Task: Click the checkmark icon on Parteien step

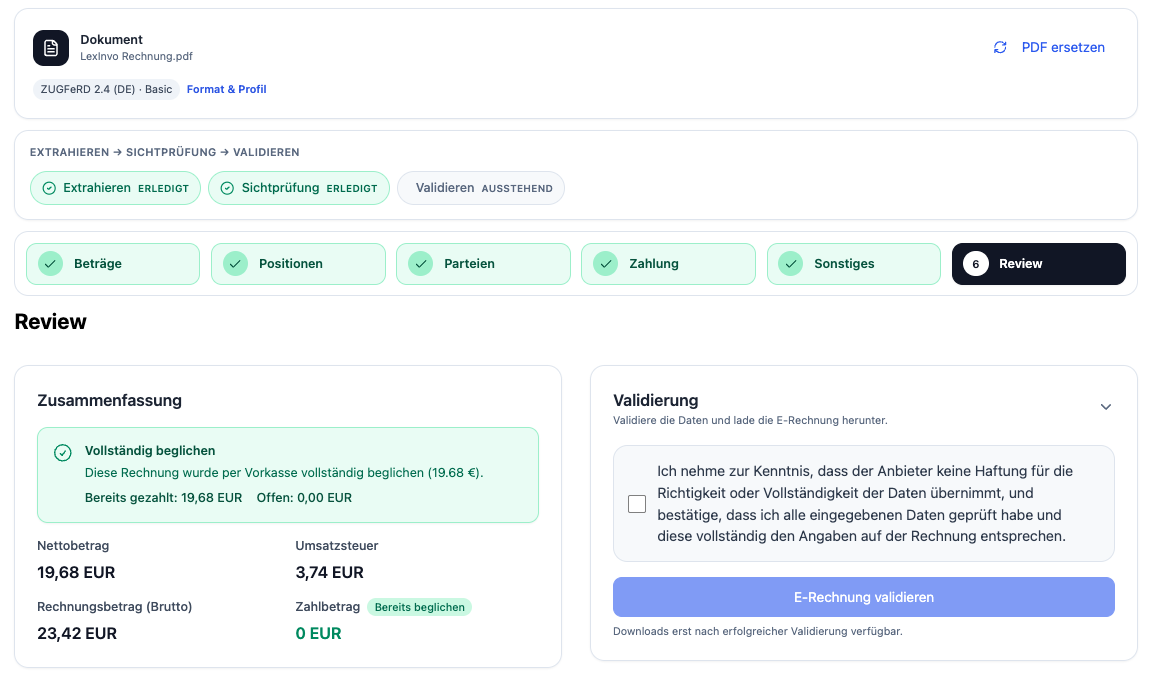Action: pos(420,264)
